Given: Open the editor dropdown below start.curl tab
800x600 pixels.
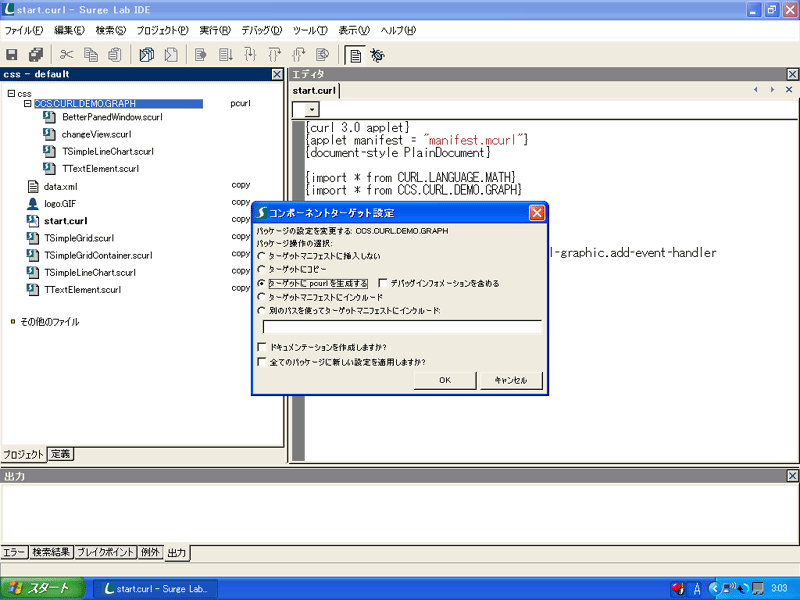Looking at the screenshot, I should point(312,109).
